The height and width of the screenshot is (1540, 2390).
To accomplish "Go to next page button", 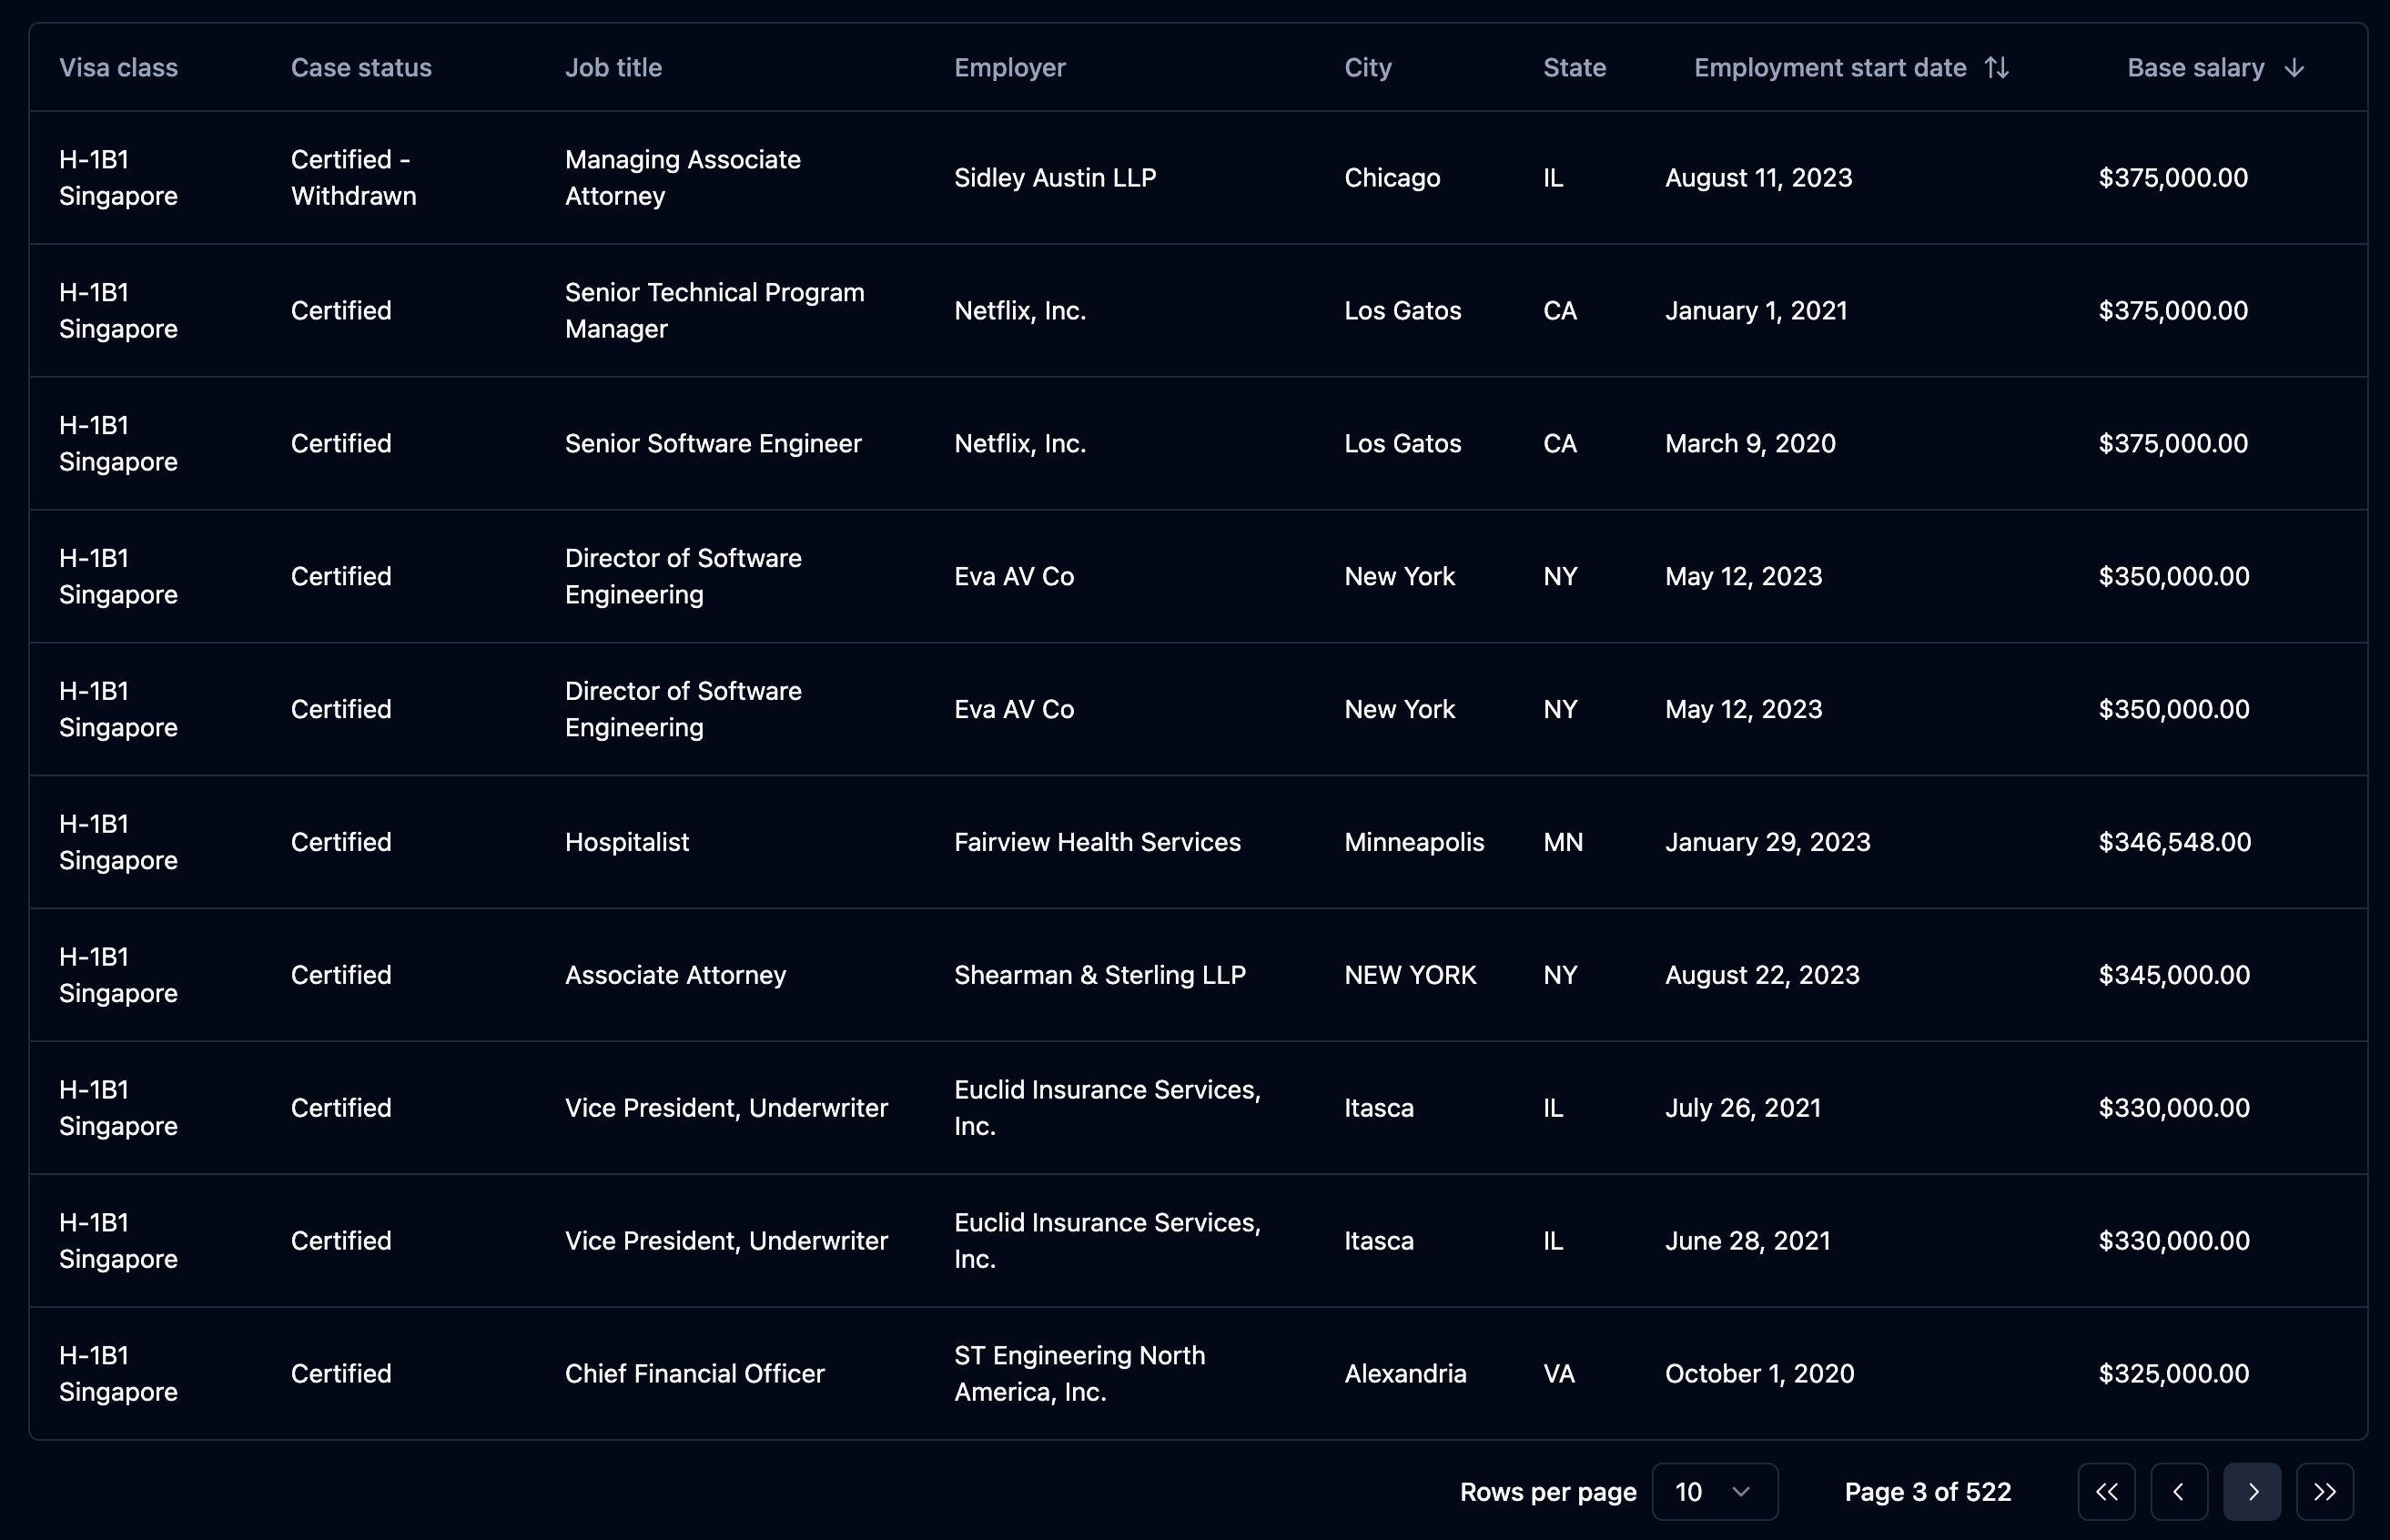I will pos(2252,1492).
